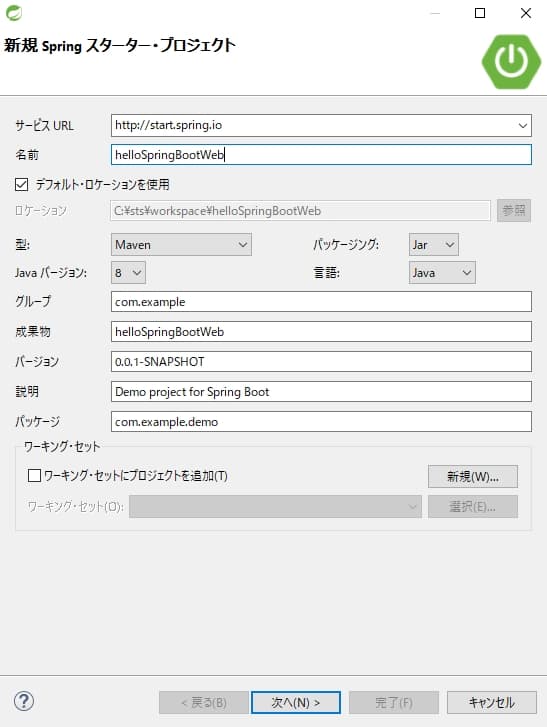Click the ロケーション path field
This screenshot has width=547, height=727.
pyautogui.click(x=300, y=210)
